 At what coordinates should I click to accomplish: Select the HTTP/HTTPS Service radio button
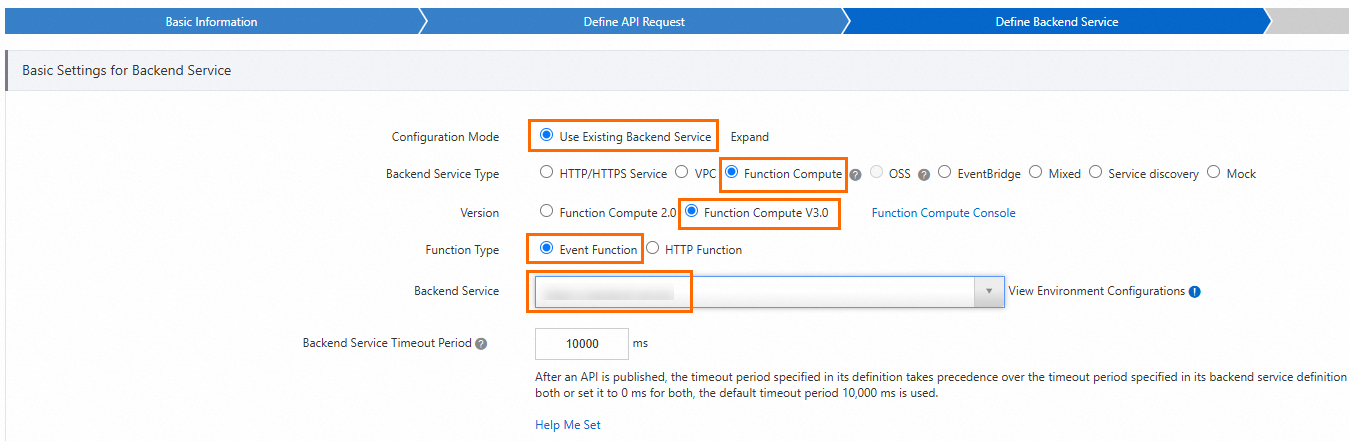[546, 173]
